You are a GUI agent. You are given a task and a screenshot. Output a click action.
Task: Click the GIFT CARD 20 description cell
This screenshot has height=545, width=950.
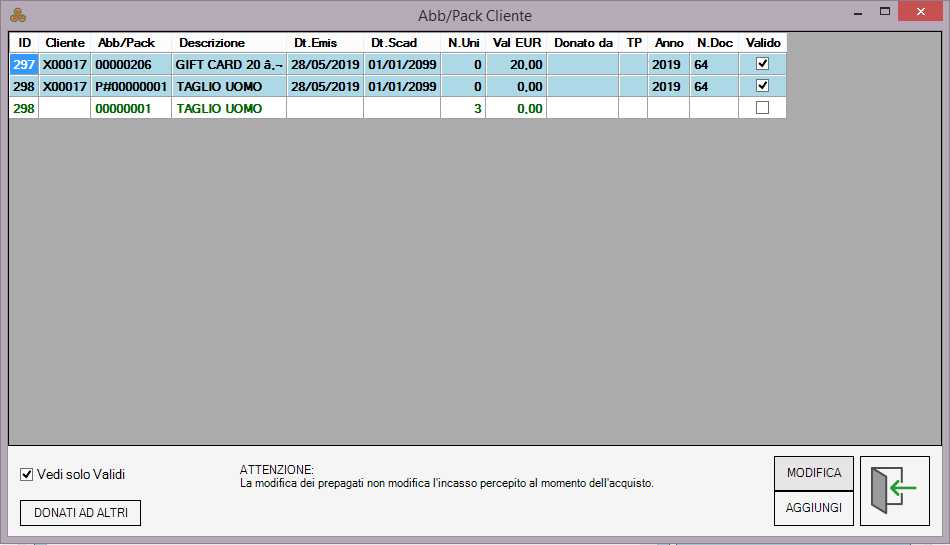pos(229,64)
